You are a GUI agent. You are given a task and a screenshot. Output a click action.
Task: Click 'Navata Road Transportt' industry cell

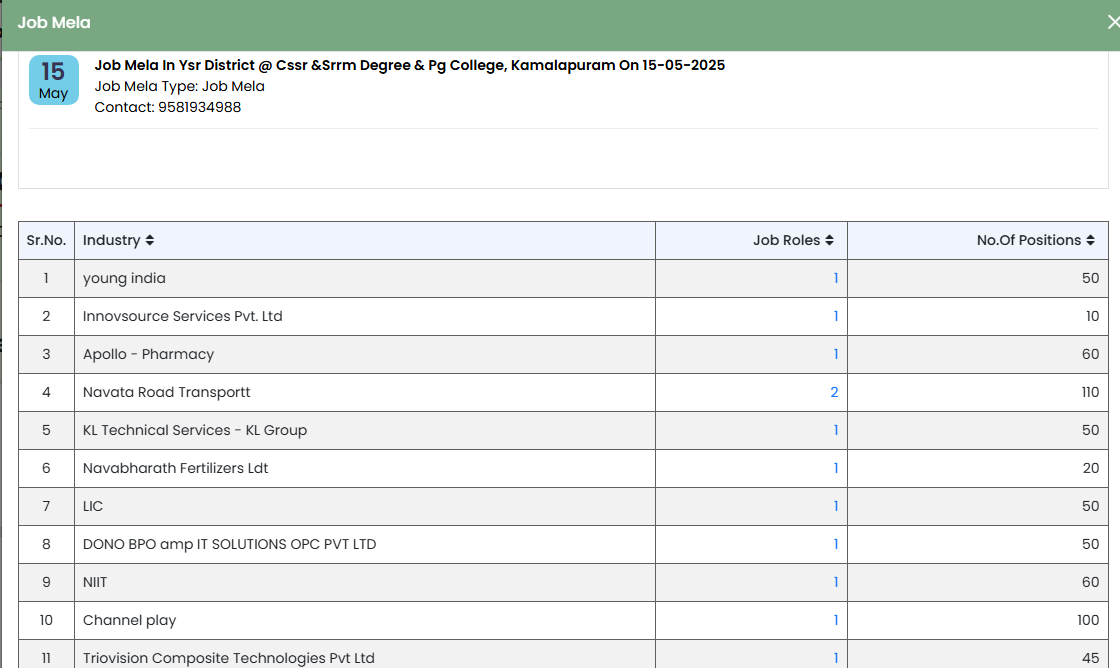(365, 392)
